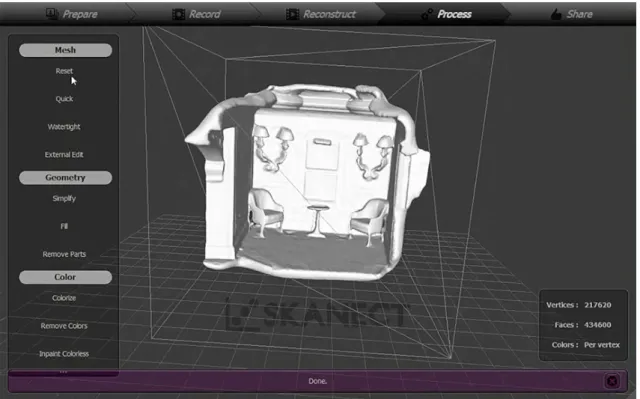Click Colorize under Color

64,298
